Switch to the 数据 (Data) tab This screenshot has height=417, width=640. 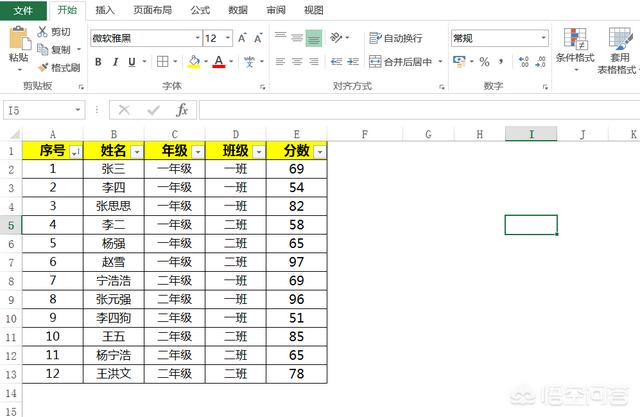[x=238, y=10]
